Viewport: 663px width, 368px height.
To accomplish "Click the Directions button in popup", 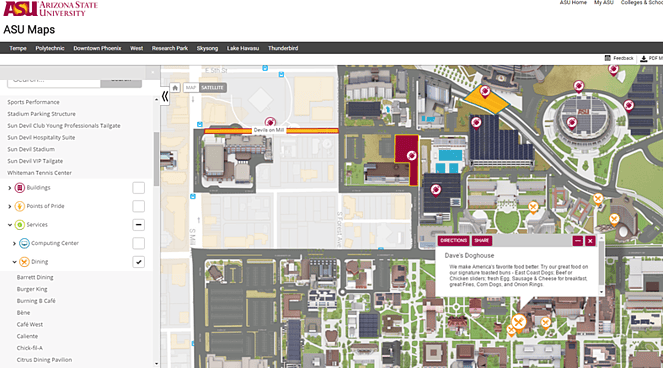I will click(453, 241).
